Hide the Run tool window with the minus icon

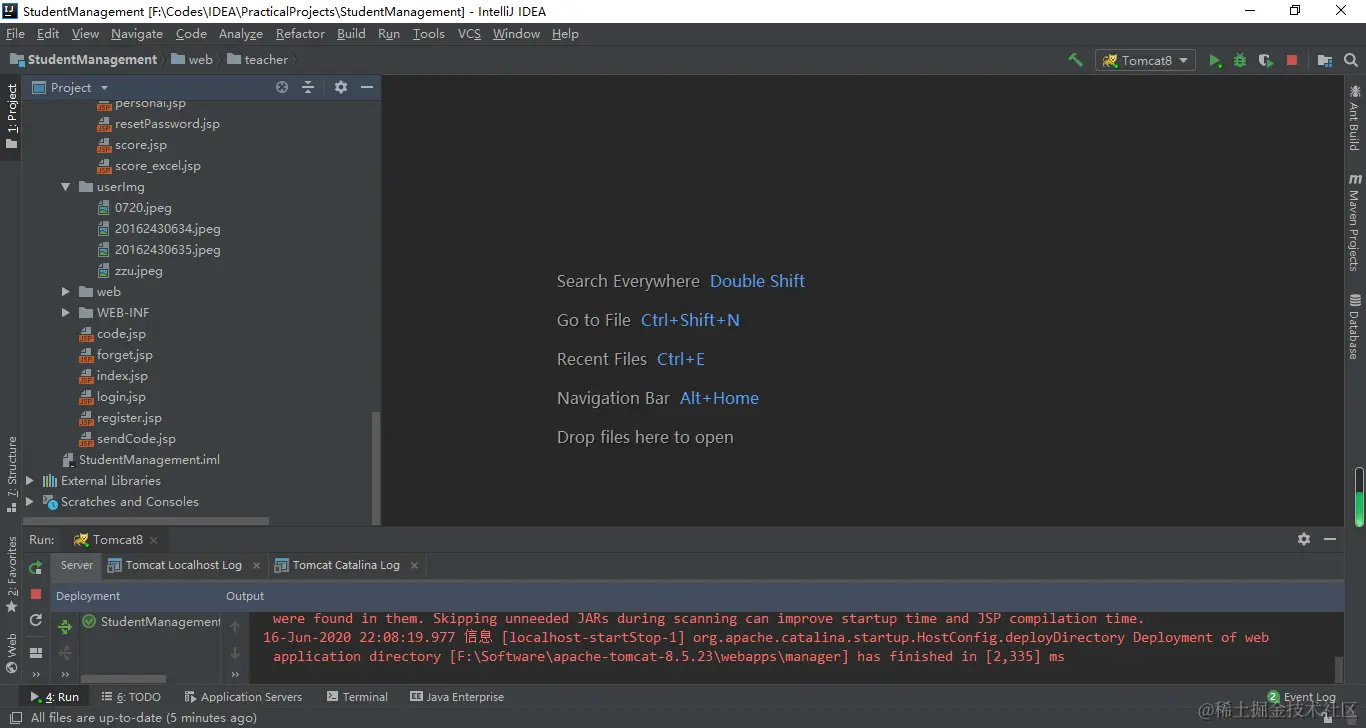click(x=1330, y=539)
